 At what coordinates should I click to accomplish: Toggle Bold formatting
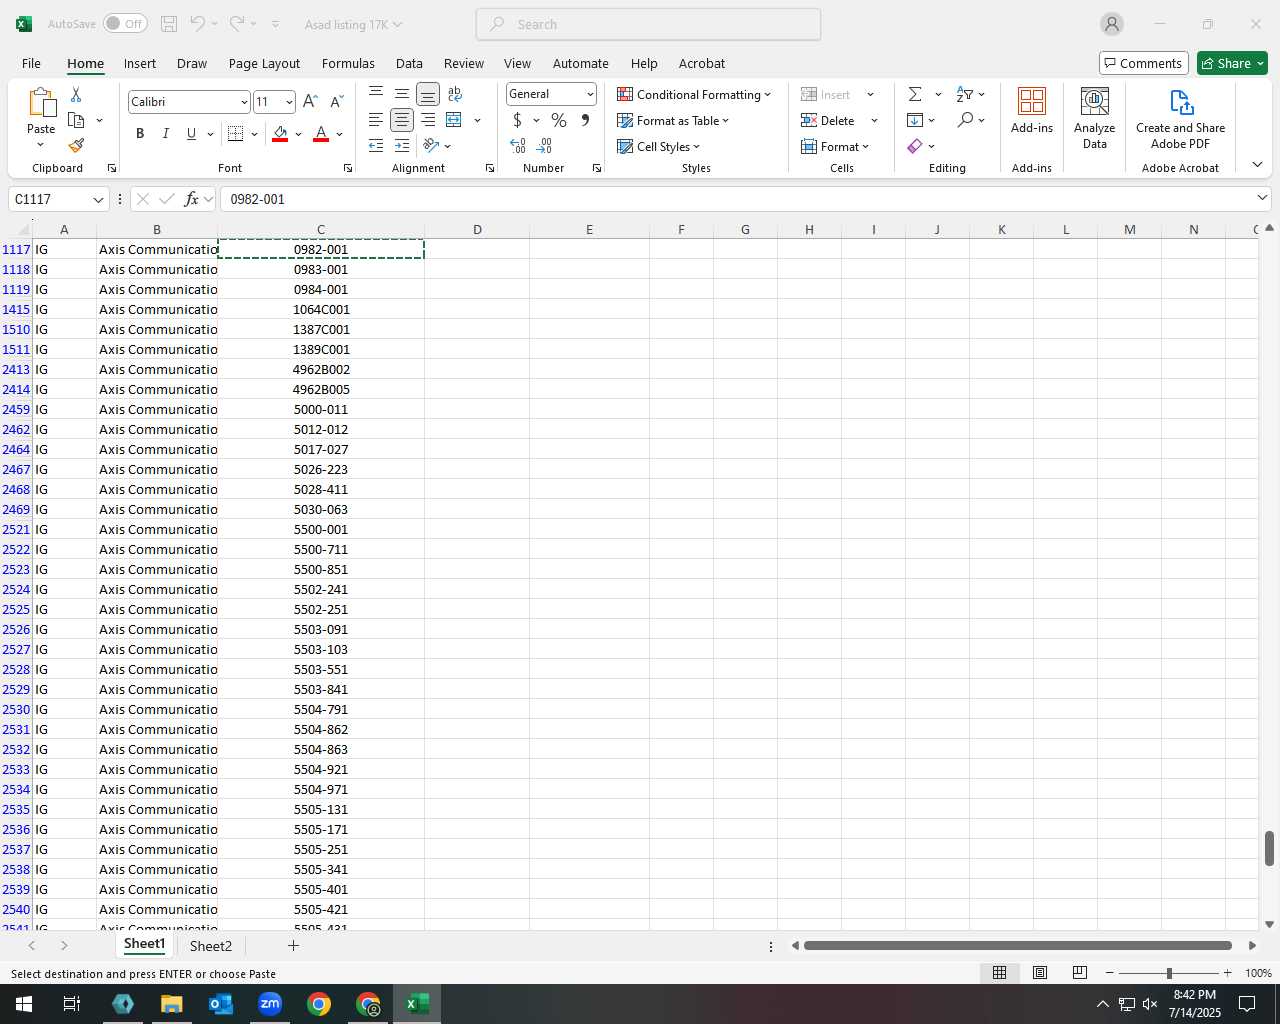140,133
